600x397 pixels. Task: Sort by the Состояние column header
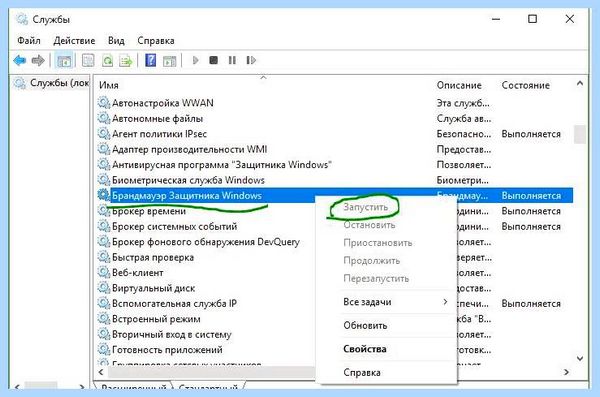click(525, 85)
